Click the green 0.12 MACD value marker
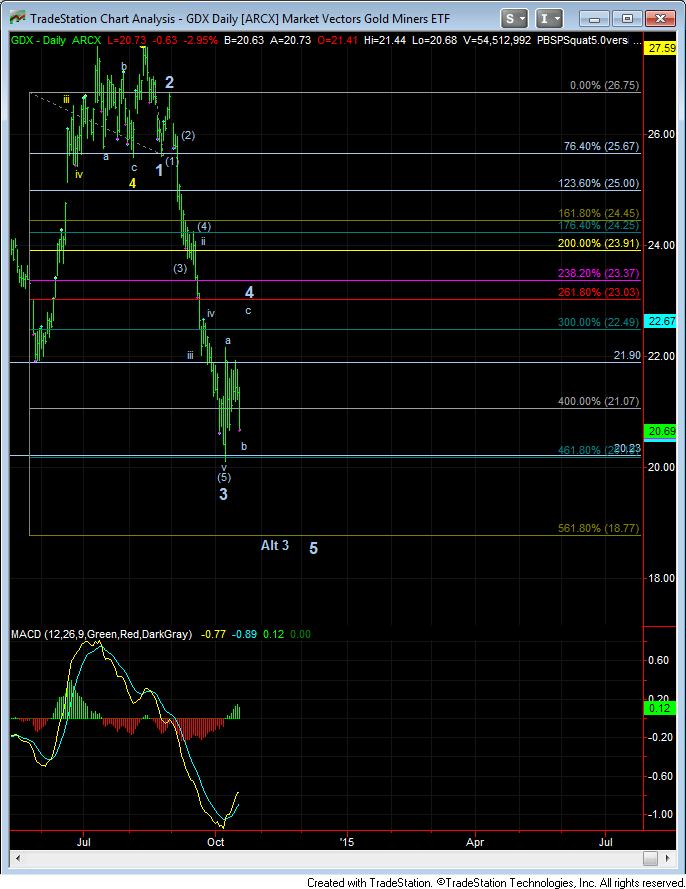This screenshot has width=686, height=889. [x=660, y=708]
